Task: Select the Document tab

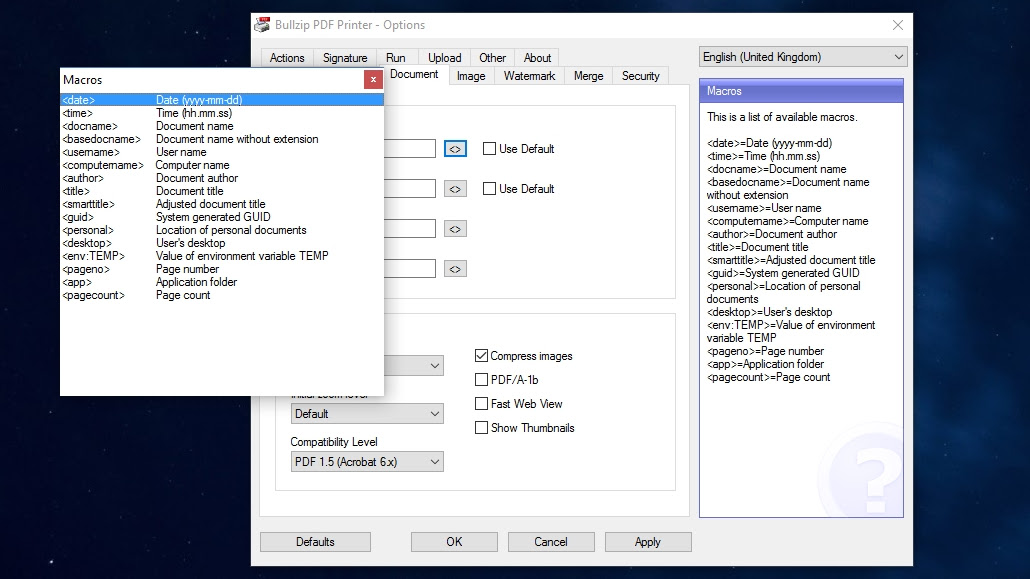Action: click(414, 74)
